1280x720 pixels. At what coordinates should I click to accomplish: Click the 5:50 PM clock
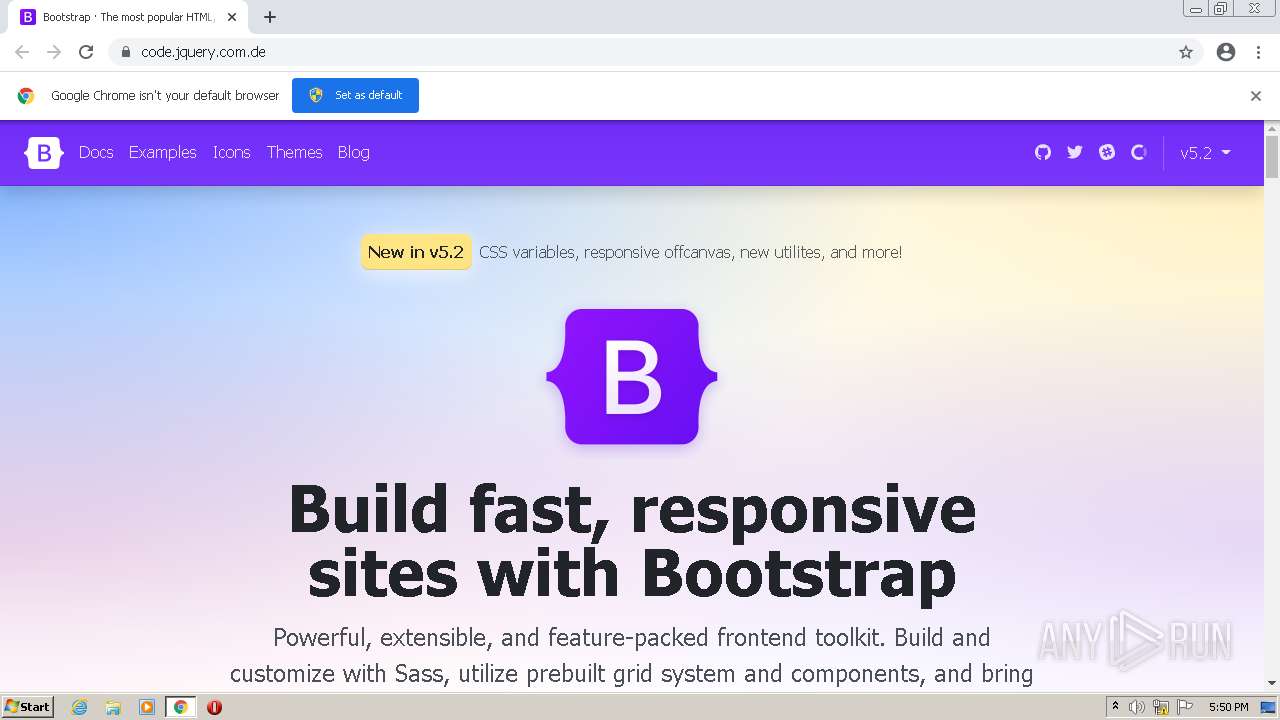(x=1228, y=707)
